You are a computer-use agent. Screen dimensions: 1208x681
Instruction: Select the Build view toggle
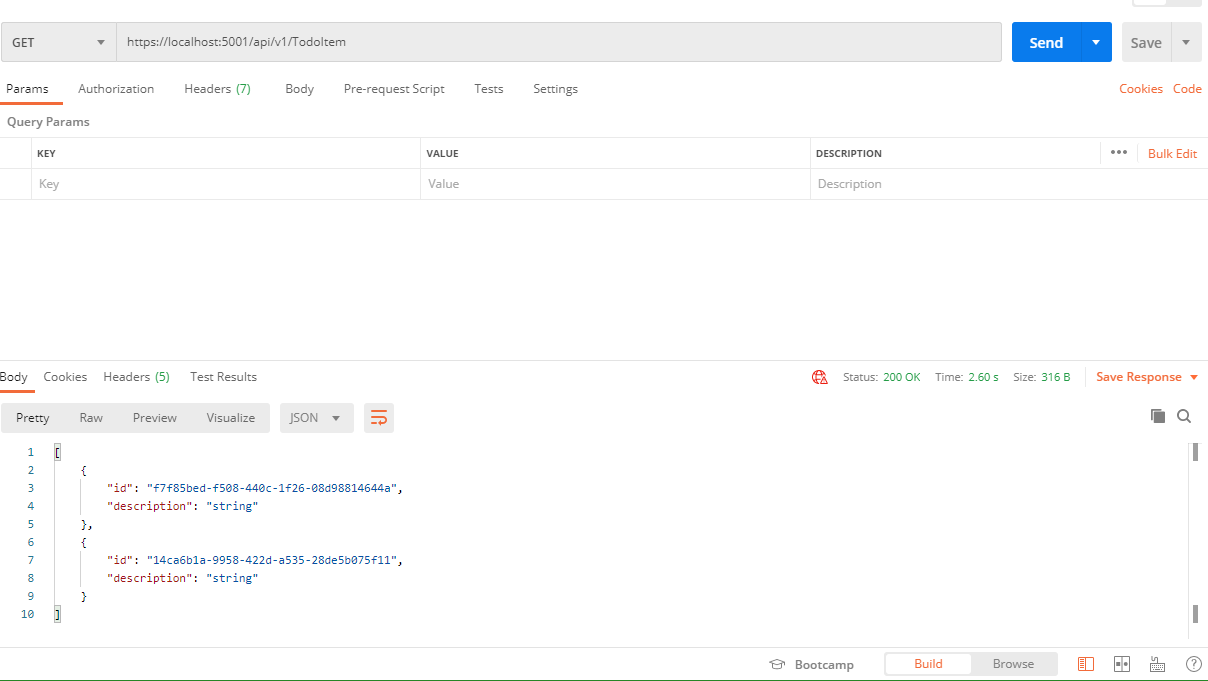[927, 663]
